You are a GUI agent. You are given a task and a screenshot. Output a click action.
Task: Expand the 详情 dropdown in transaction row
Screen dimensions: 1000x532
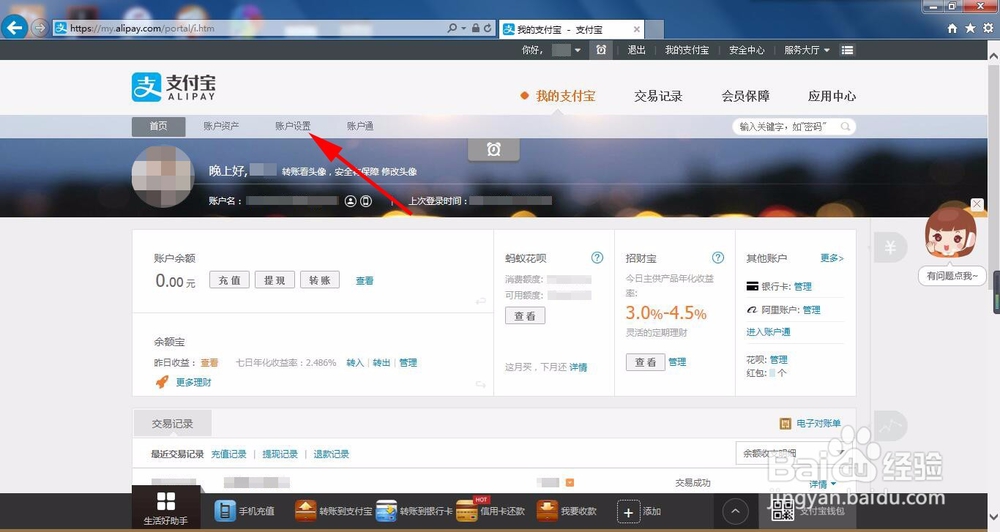click(834, 485)
